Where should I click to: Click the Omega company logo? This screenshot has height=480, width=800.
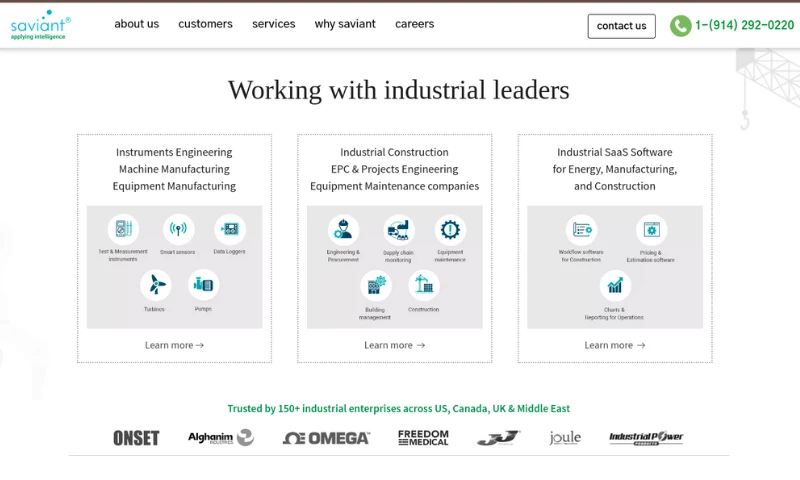(326, 438)
